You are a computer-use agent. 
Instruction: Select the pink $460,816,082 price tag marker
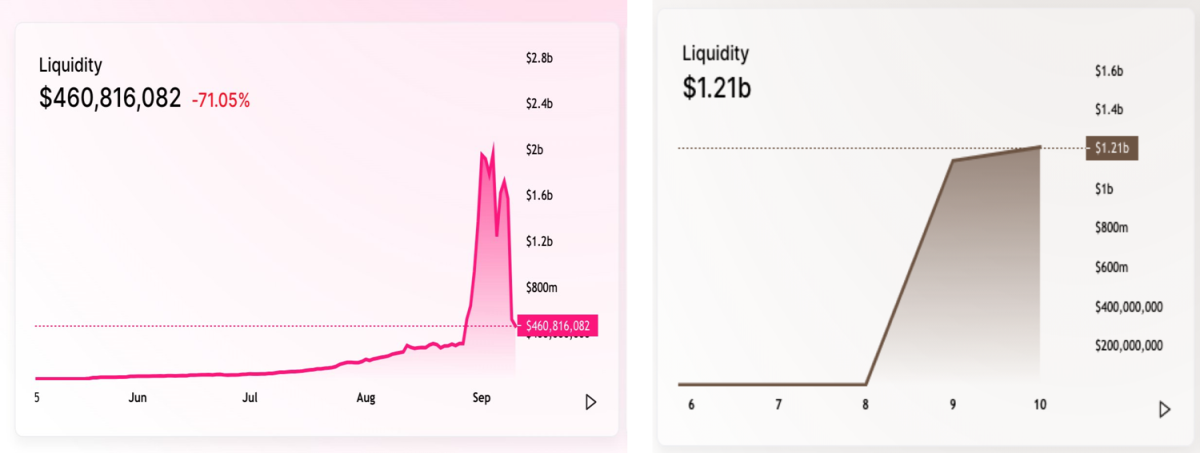click(558, 326)
